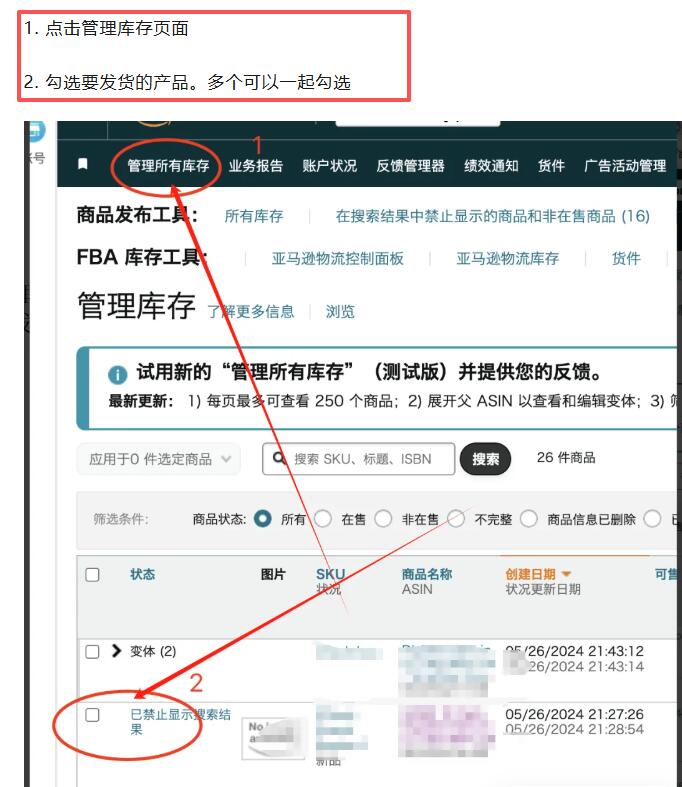Open the 应用于0 件选定商品 dropdown

pyautogui.click(x=159, y=459)
